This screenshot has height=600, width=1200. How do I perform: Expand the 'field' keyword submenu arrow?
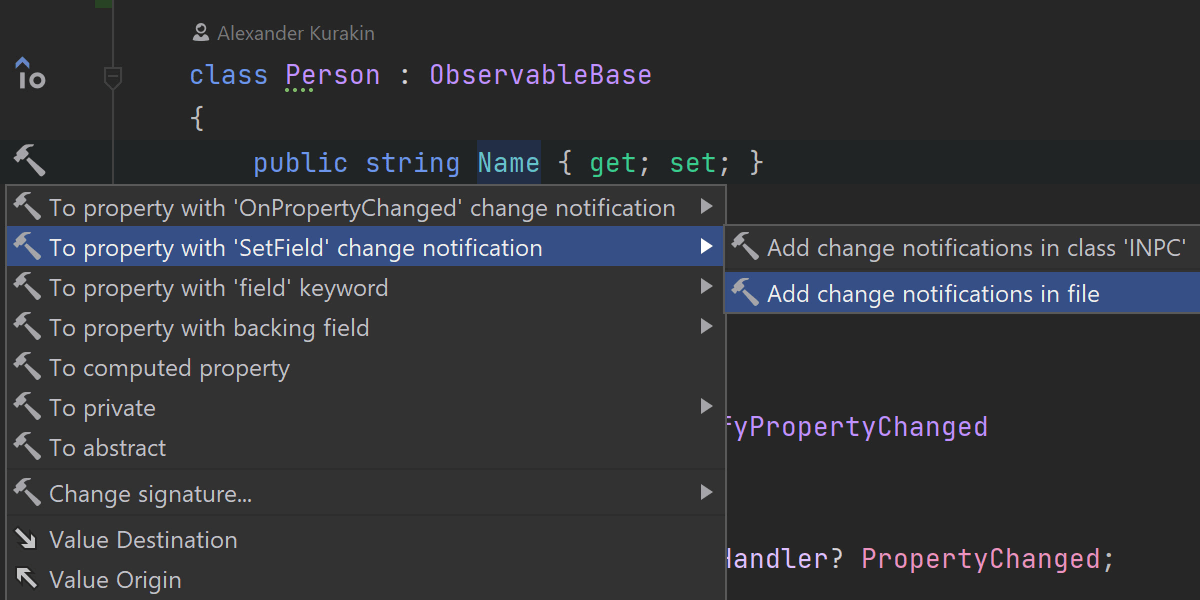pos(706,287)
